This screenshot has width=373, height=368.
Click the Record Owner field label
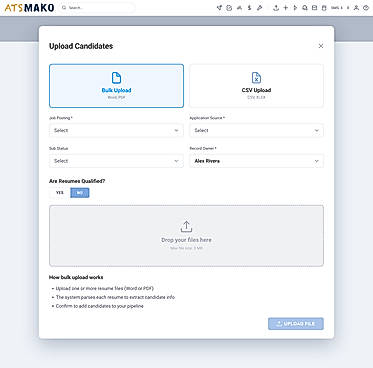coord(203,148)
